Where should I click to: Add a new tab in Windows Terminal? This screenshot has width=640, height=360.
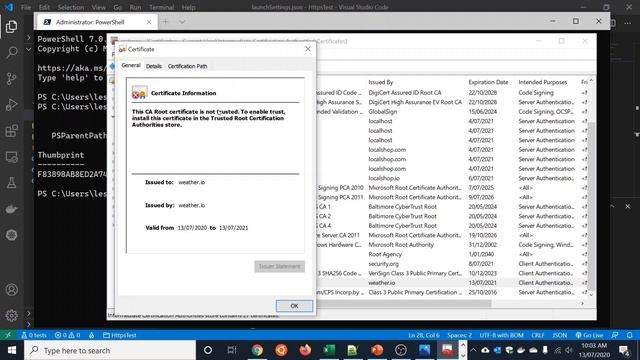point(165,22)
